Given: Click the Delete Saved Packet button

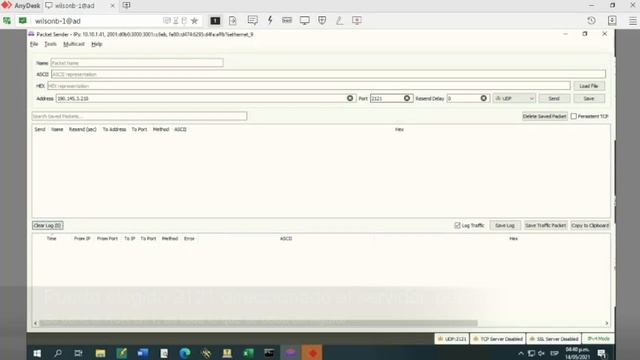Looking at the screenshot, I should pos(544,116).
